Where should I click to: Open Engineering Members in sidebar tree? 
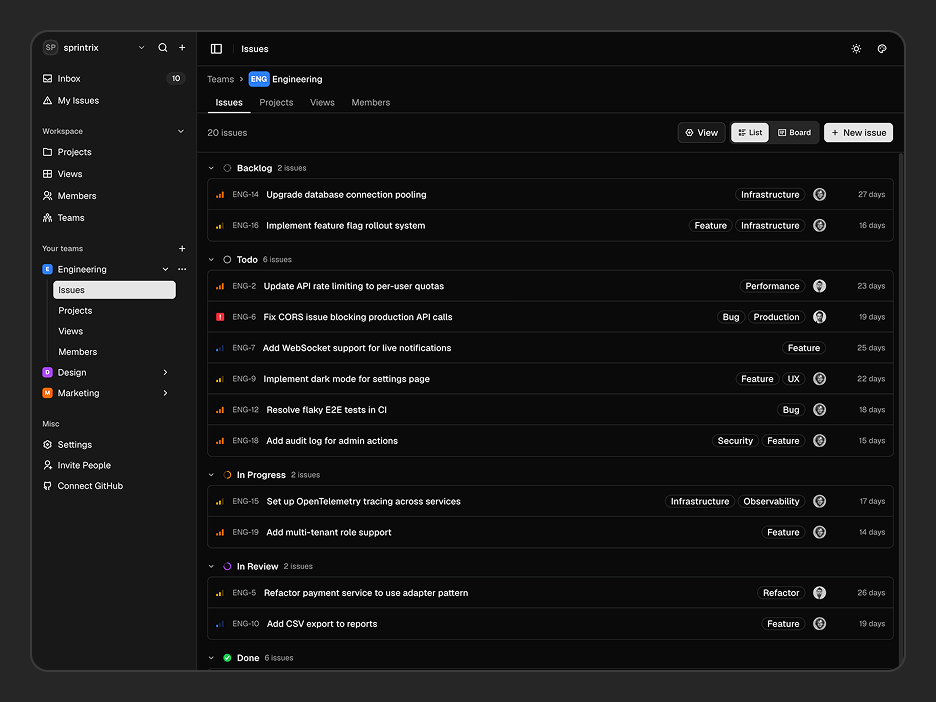click(x=115, y=352)
